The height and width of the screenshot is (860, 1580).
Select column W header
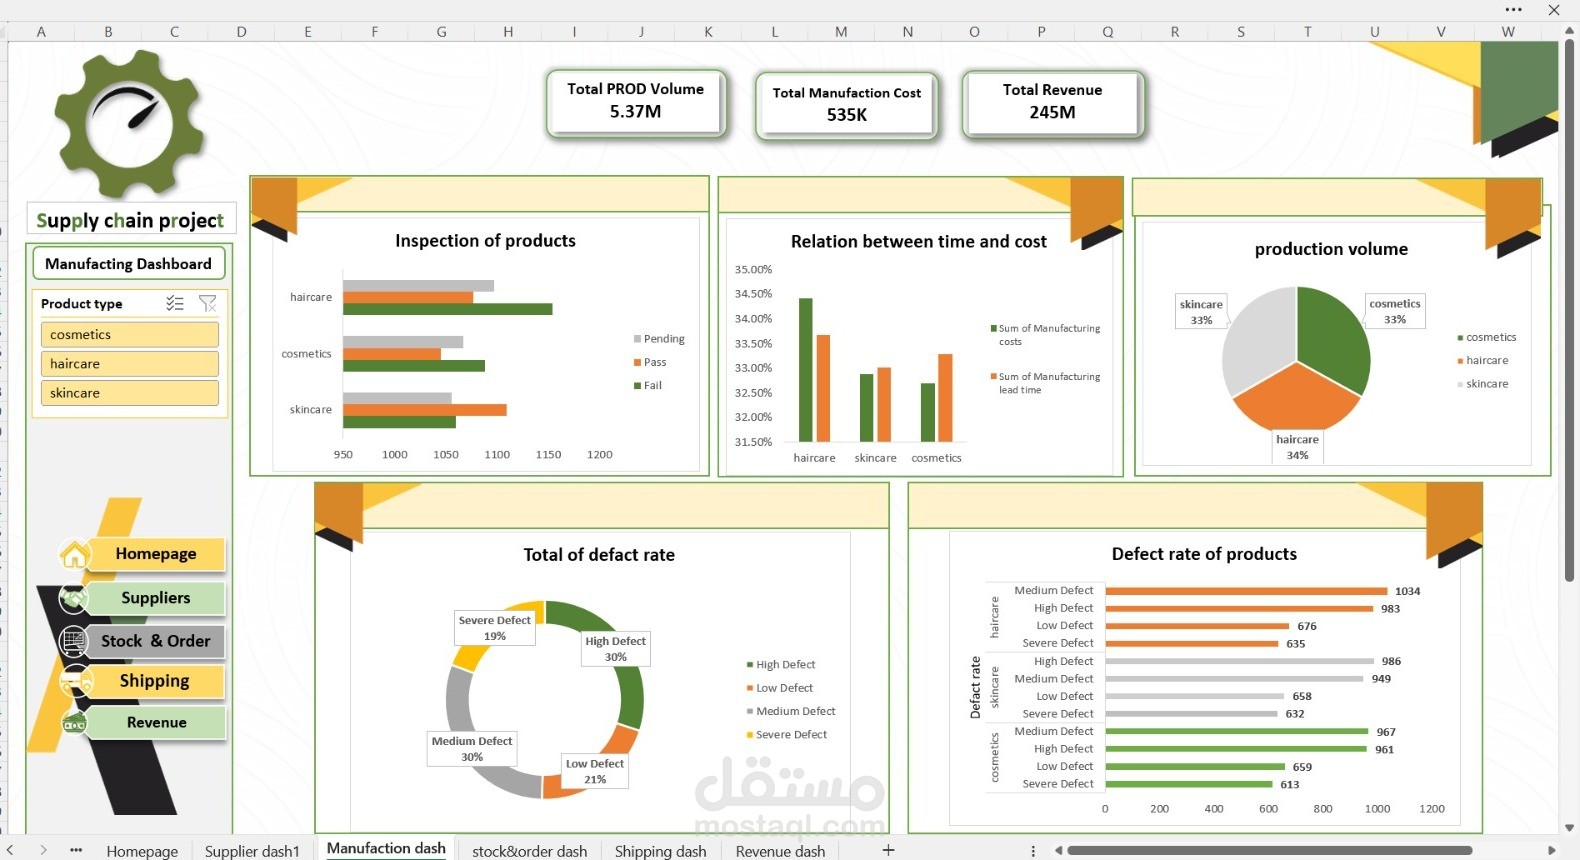click(x=1508, y=32)
